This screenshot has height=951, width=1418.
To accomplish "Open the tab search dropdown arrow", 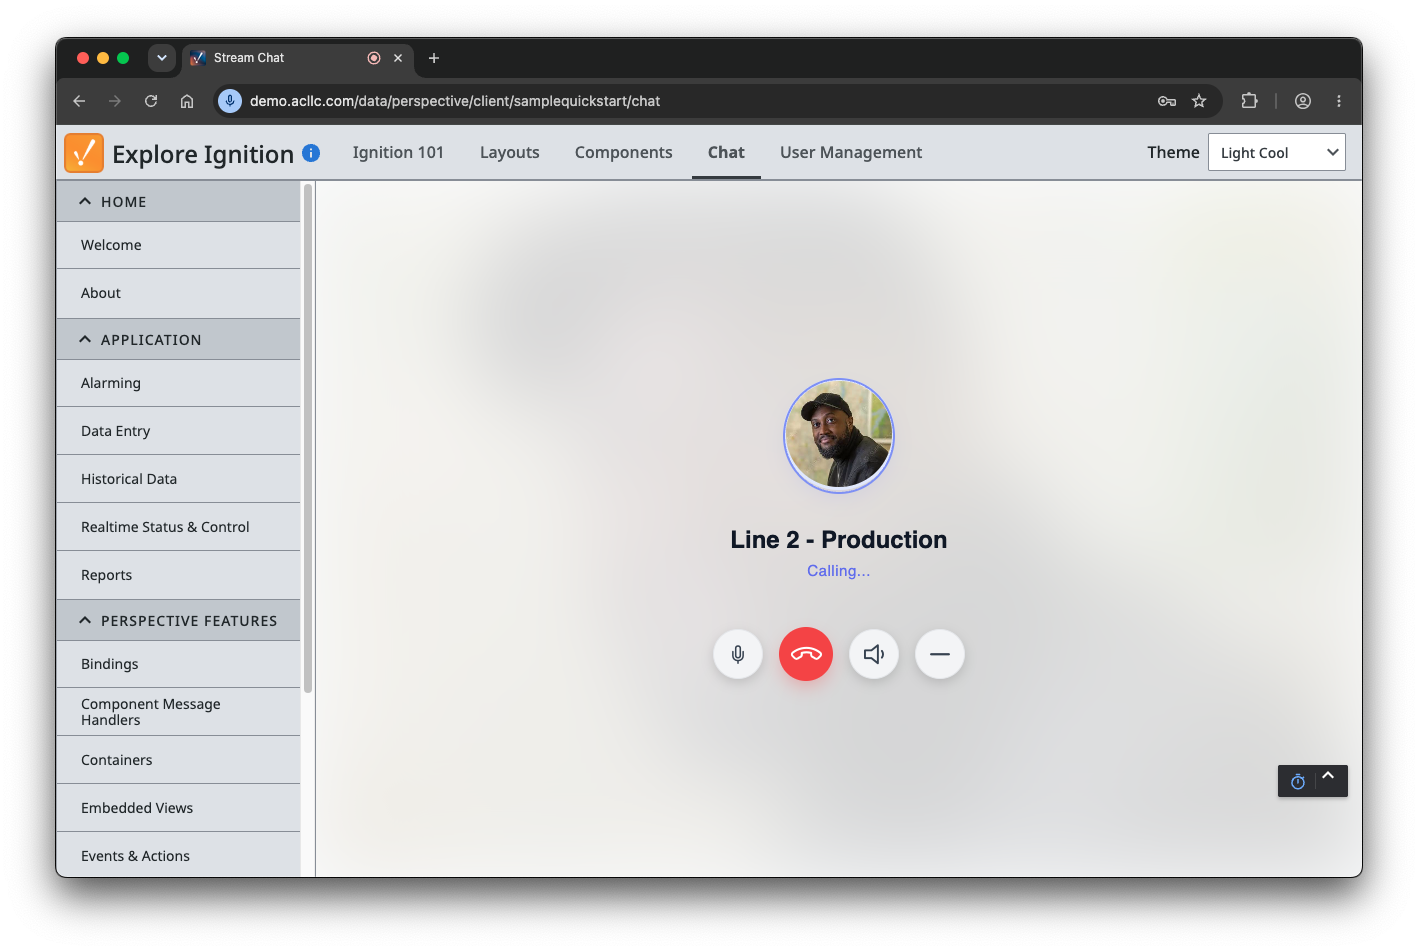I will [x=162, y=58].
